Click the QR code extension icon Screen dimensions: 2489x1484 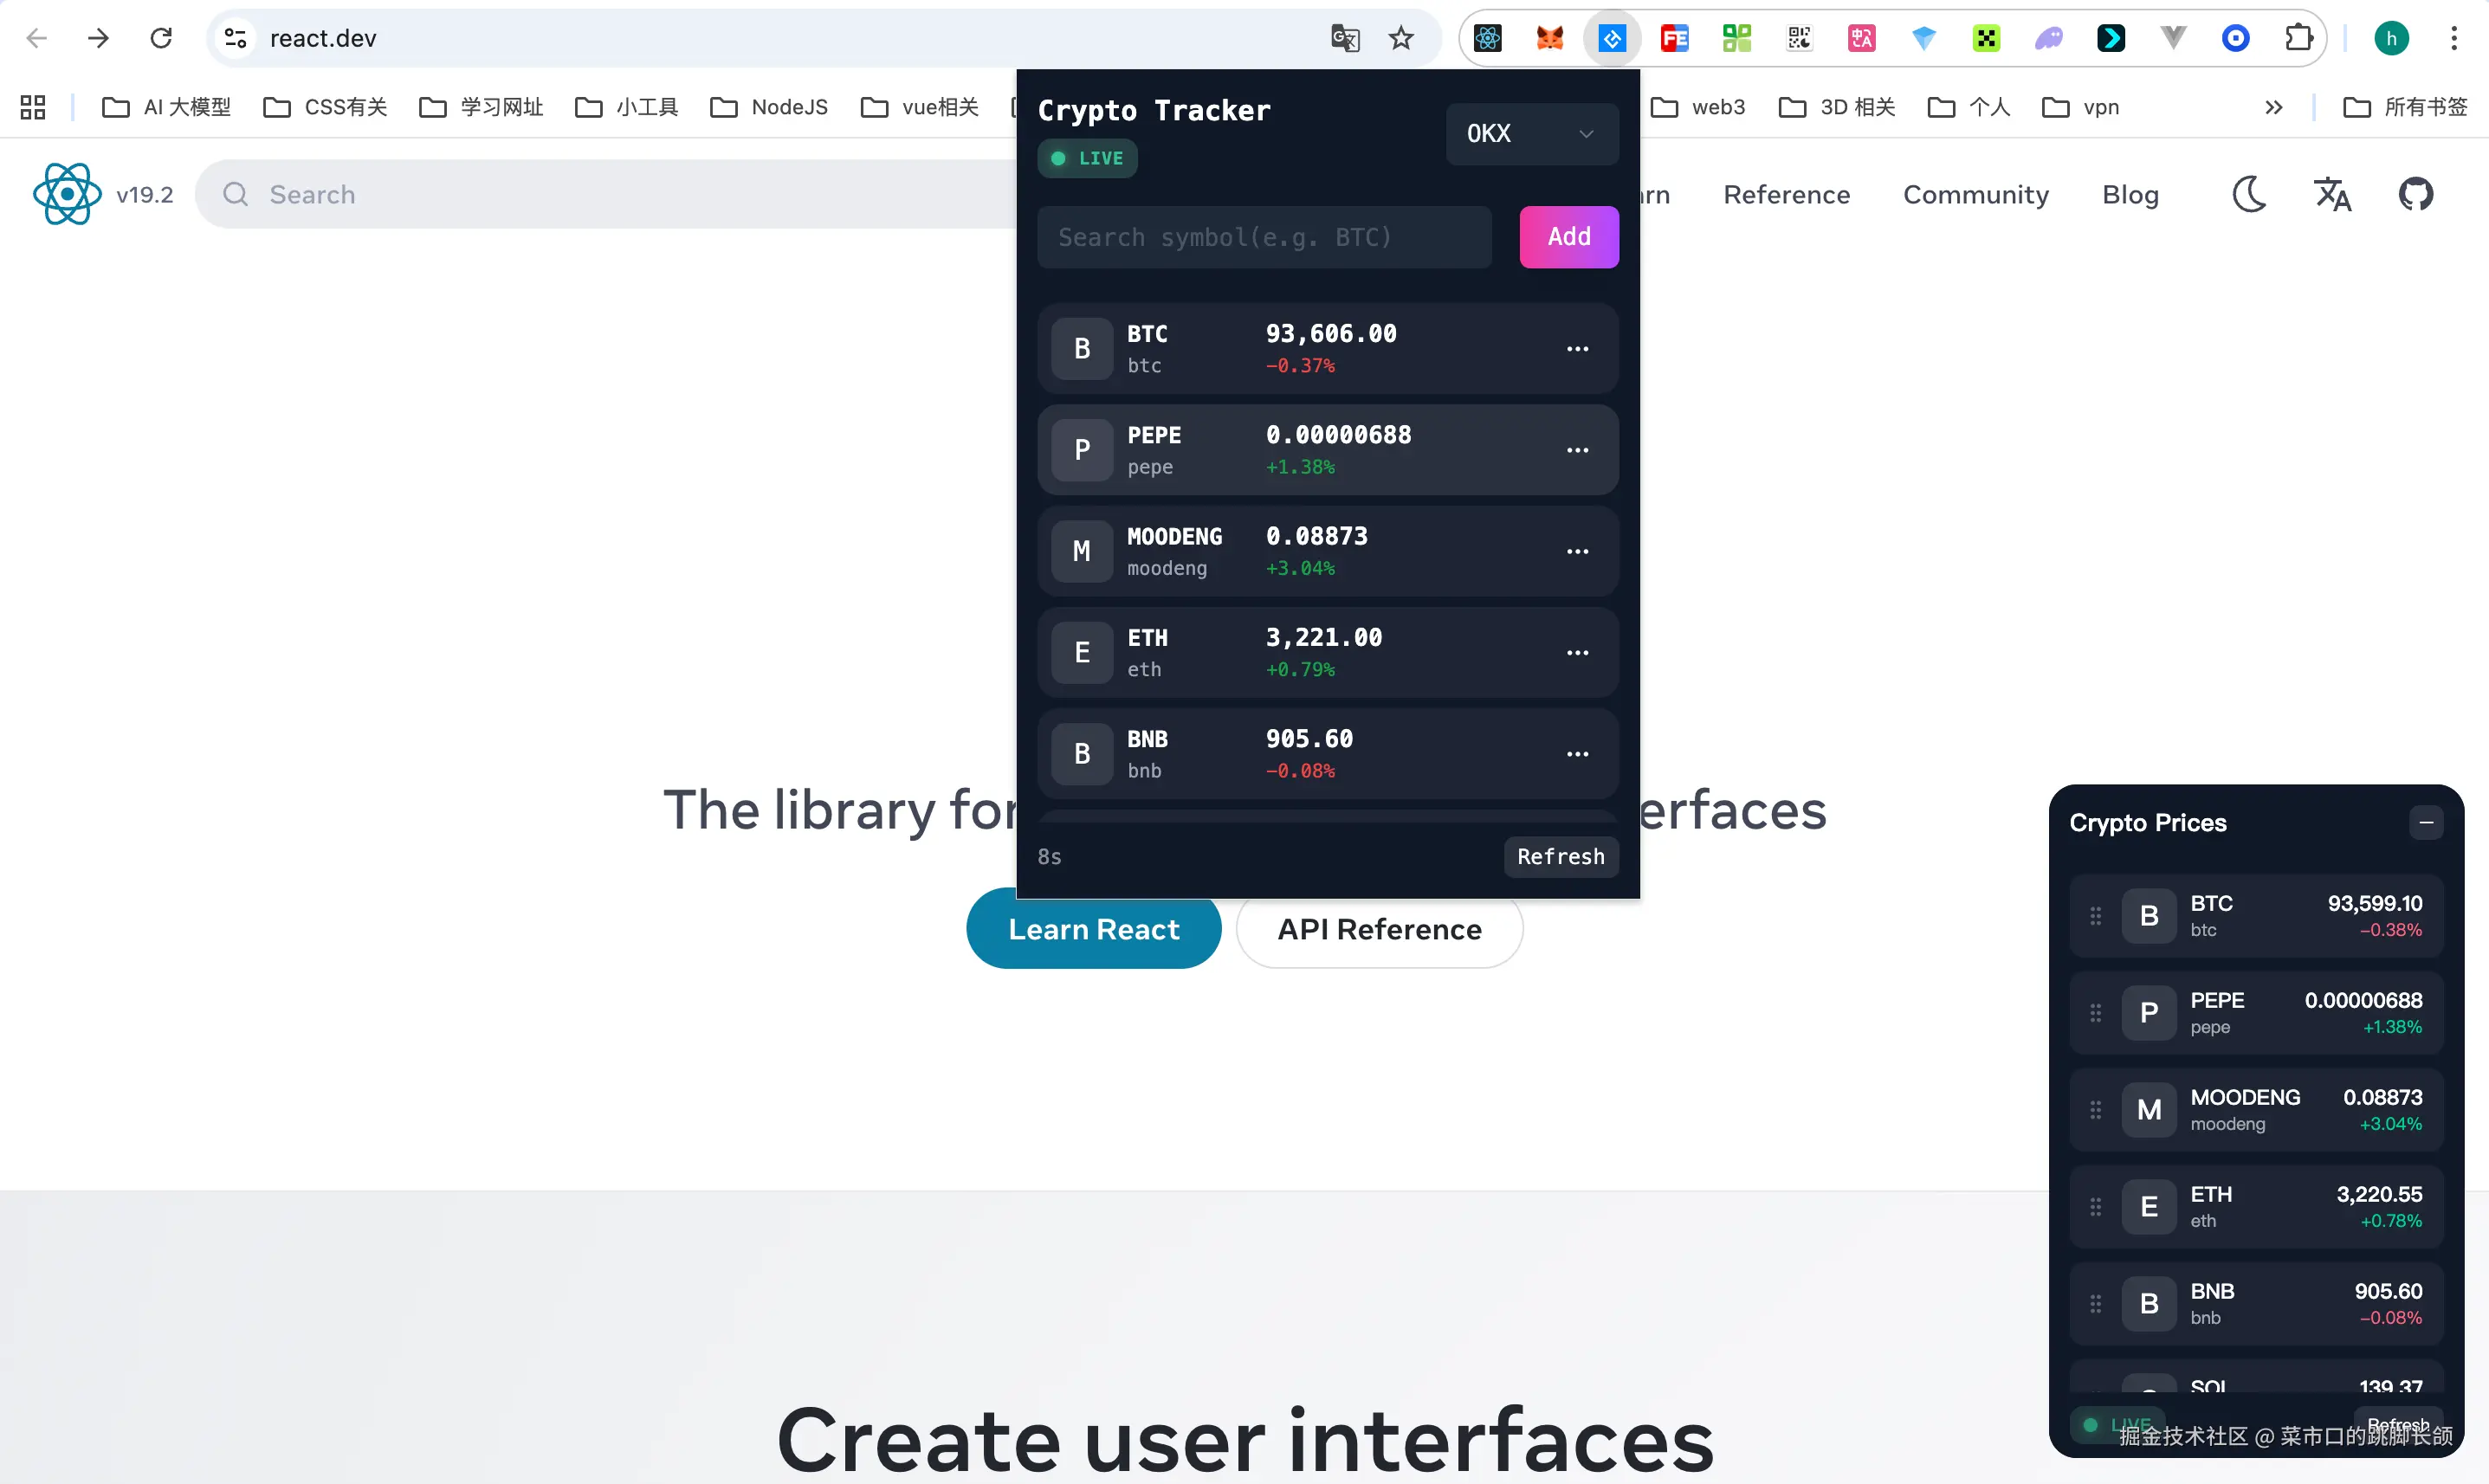click(x=1799, y=38)
